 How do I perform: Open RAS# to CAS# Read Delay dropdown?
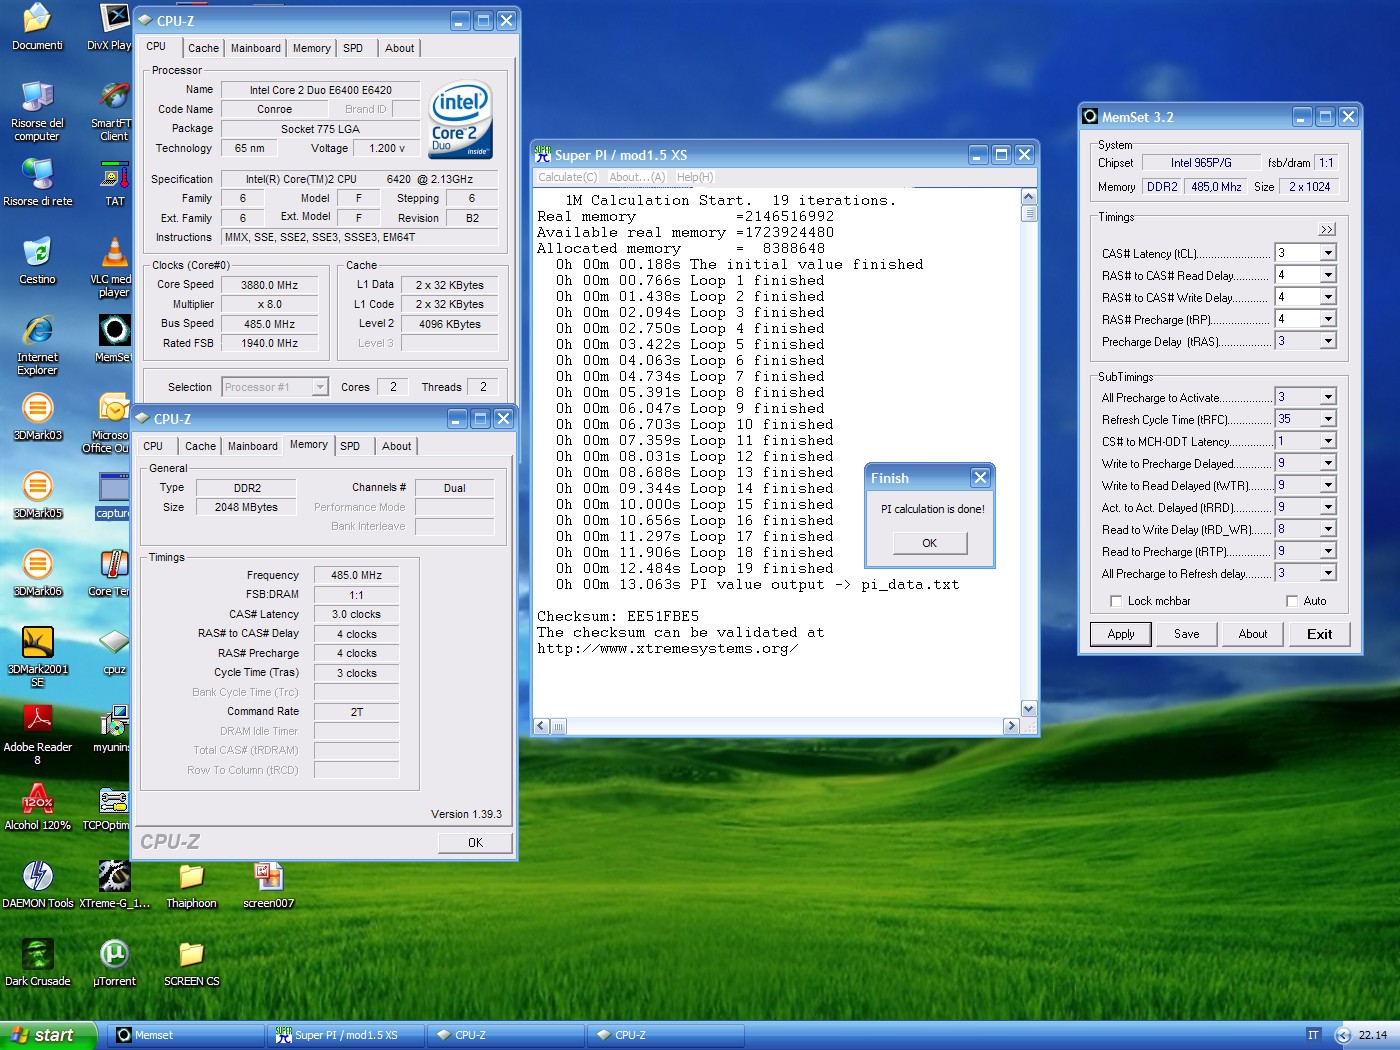pyautogui.click(x=1328, y=275)
